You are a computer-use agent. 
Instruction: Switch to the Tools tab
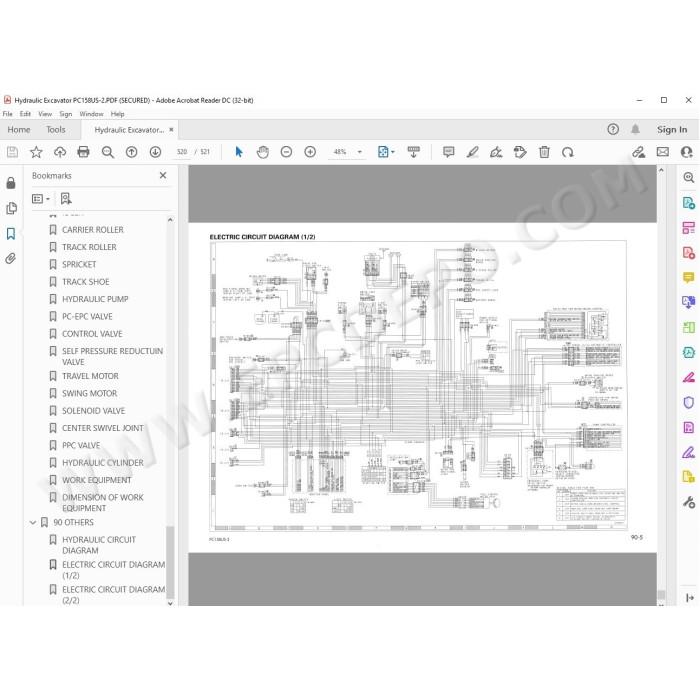[56, 129]
